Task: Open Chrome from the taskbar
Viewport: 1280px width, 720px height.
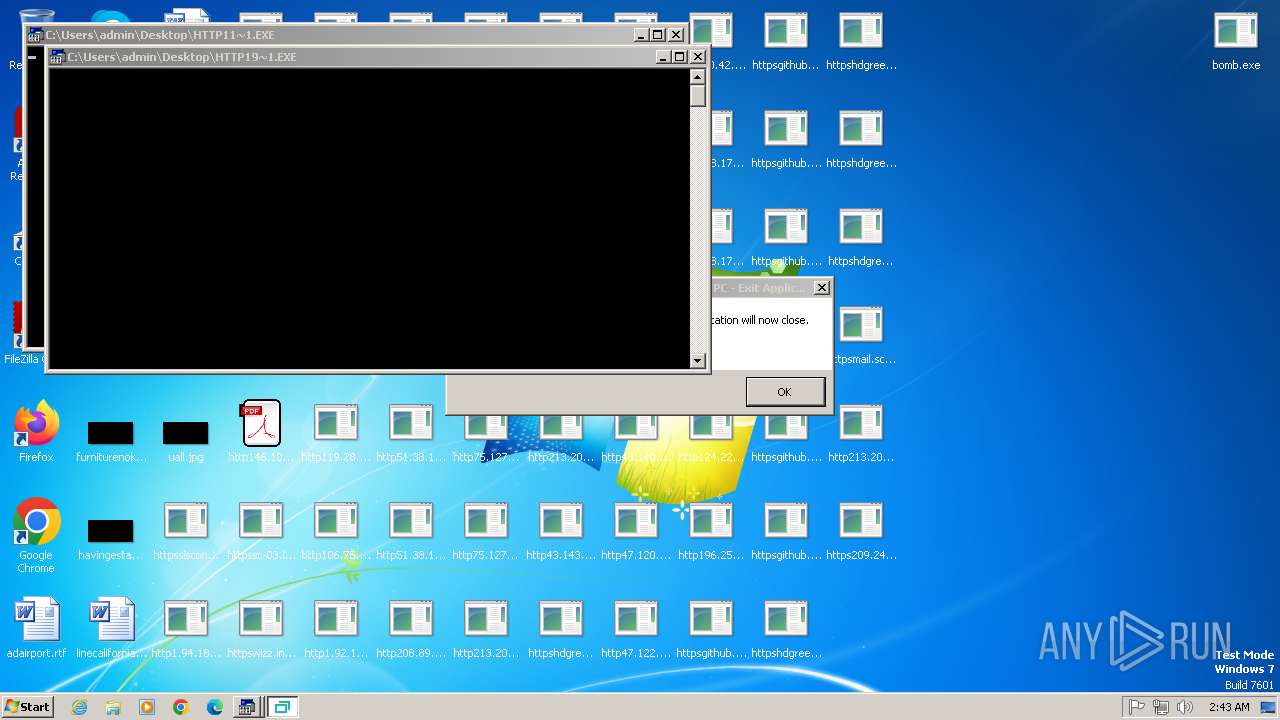Action: point(181,707)
